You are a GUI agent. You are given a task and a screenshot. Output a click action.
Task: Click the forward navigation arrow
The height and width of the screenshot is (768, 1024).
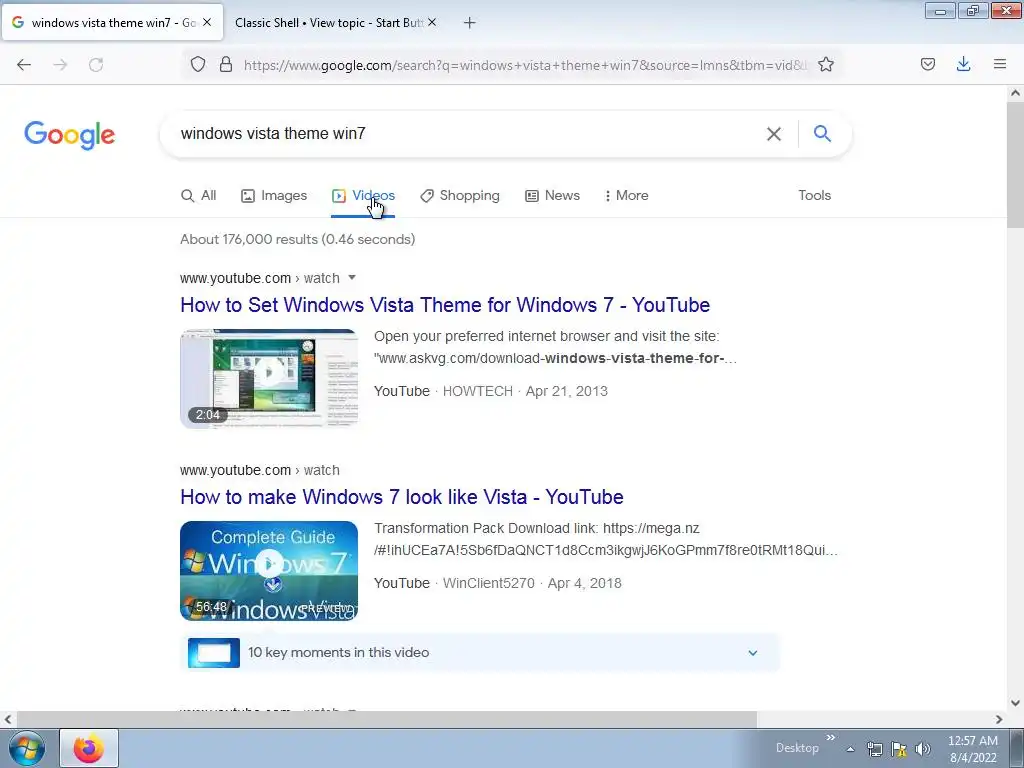click(x=60, y=65)
